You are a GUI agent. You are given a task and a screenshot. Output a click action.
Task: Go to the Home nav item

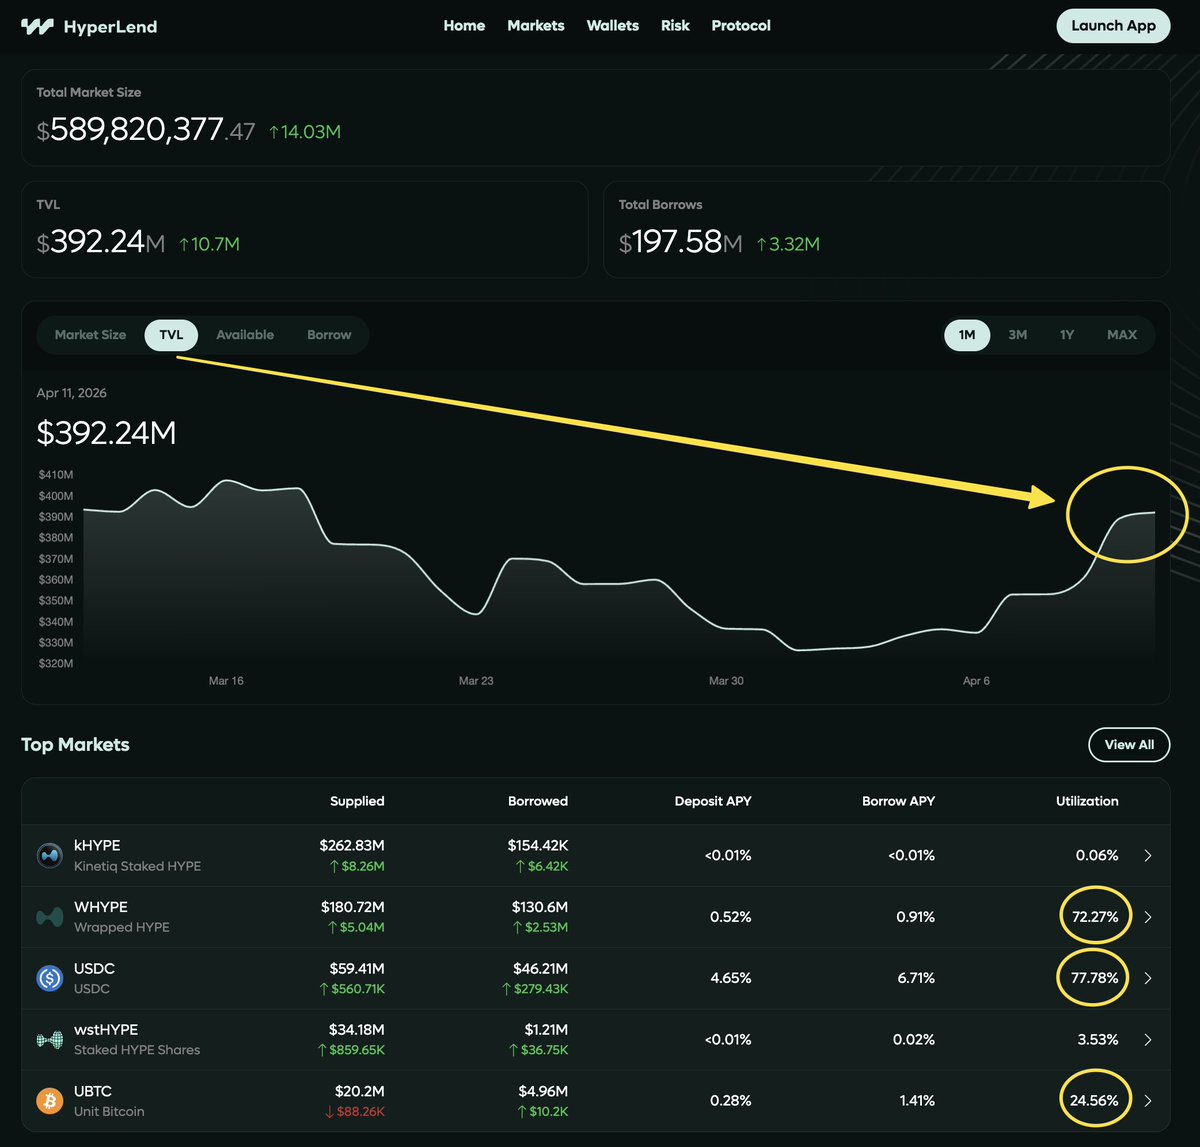click(x=464, y=26)
